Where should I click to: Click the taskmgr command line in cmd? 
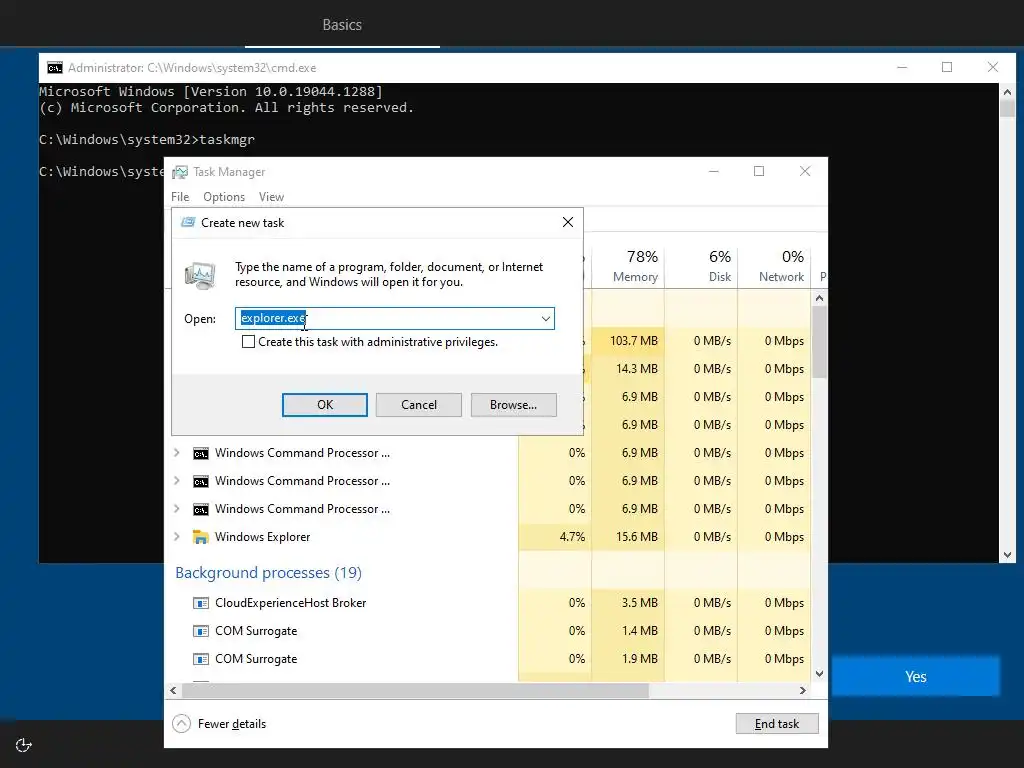click(147, 140)
